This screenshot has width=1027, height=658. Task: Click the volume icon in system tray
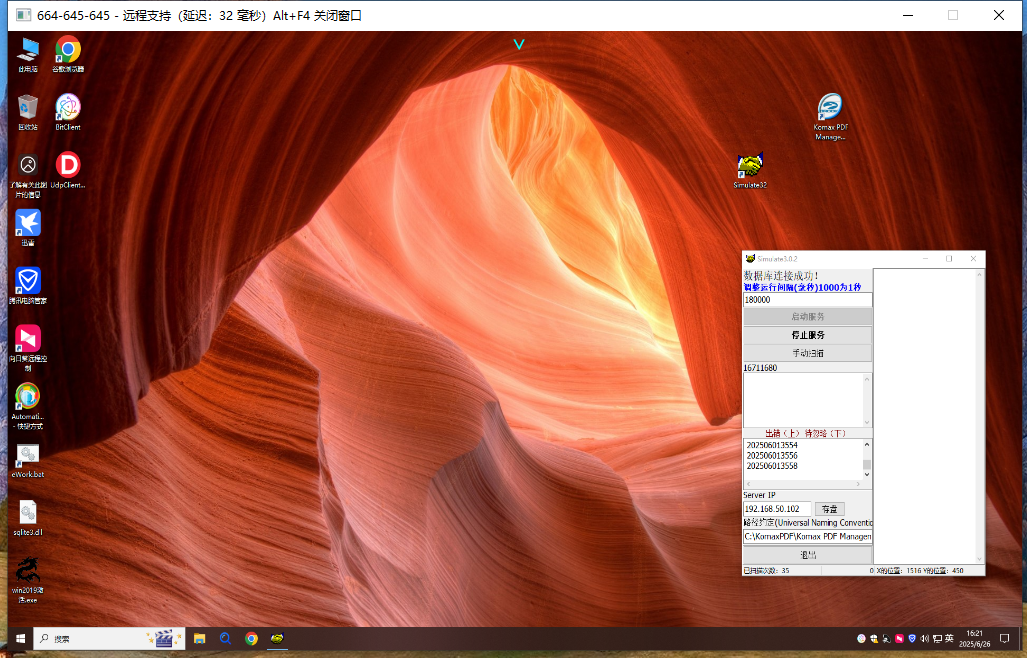(x=925, y=638)
